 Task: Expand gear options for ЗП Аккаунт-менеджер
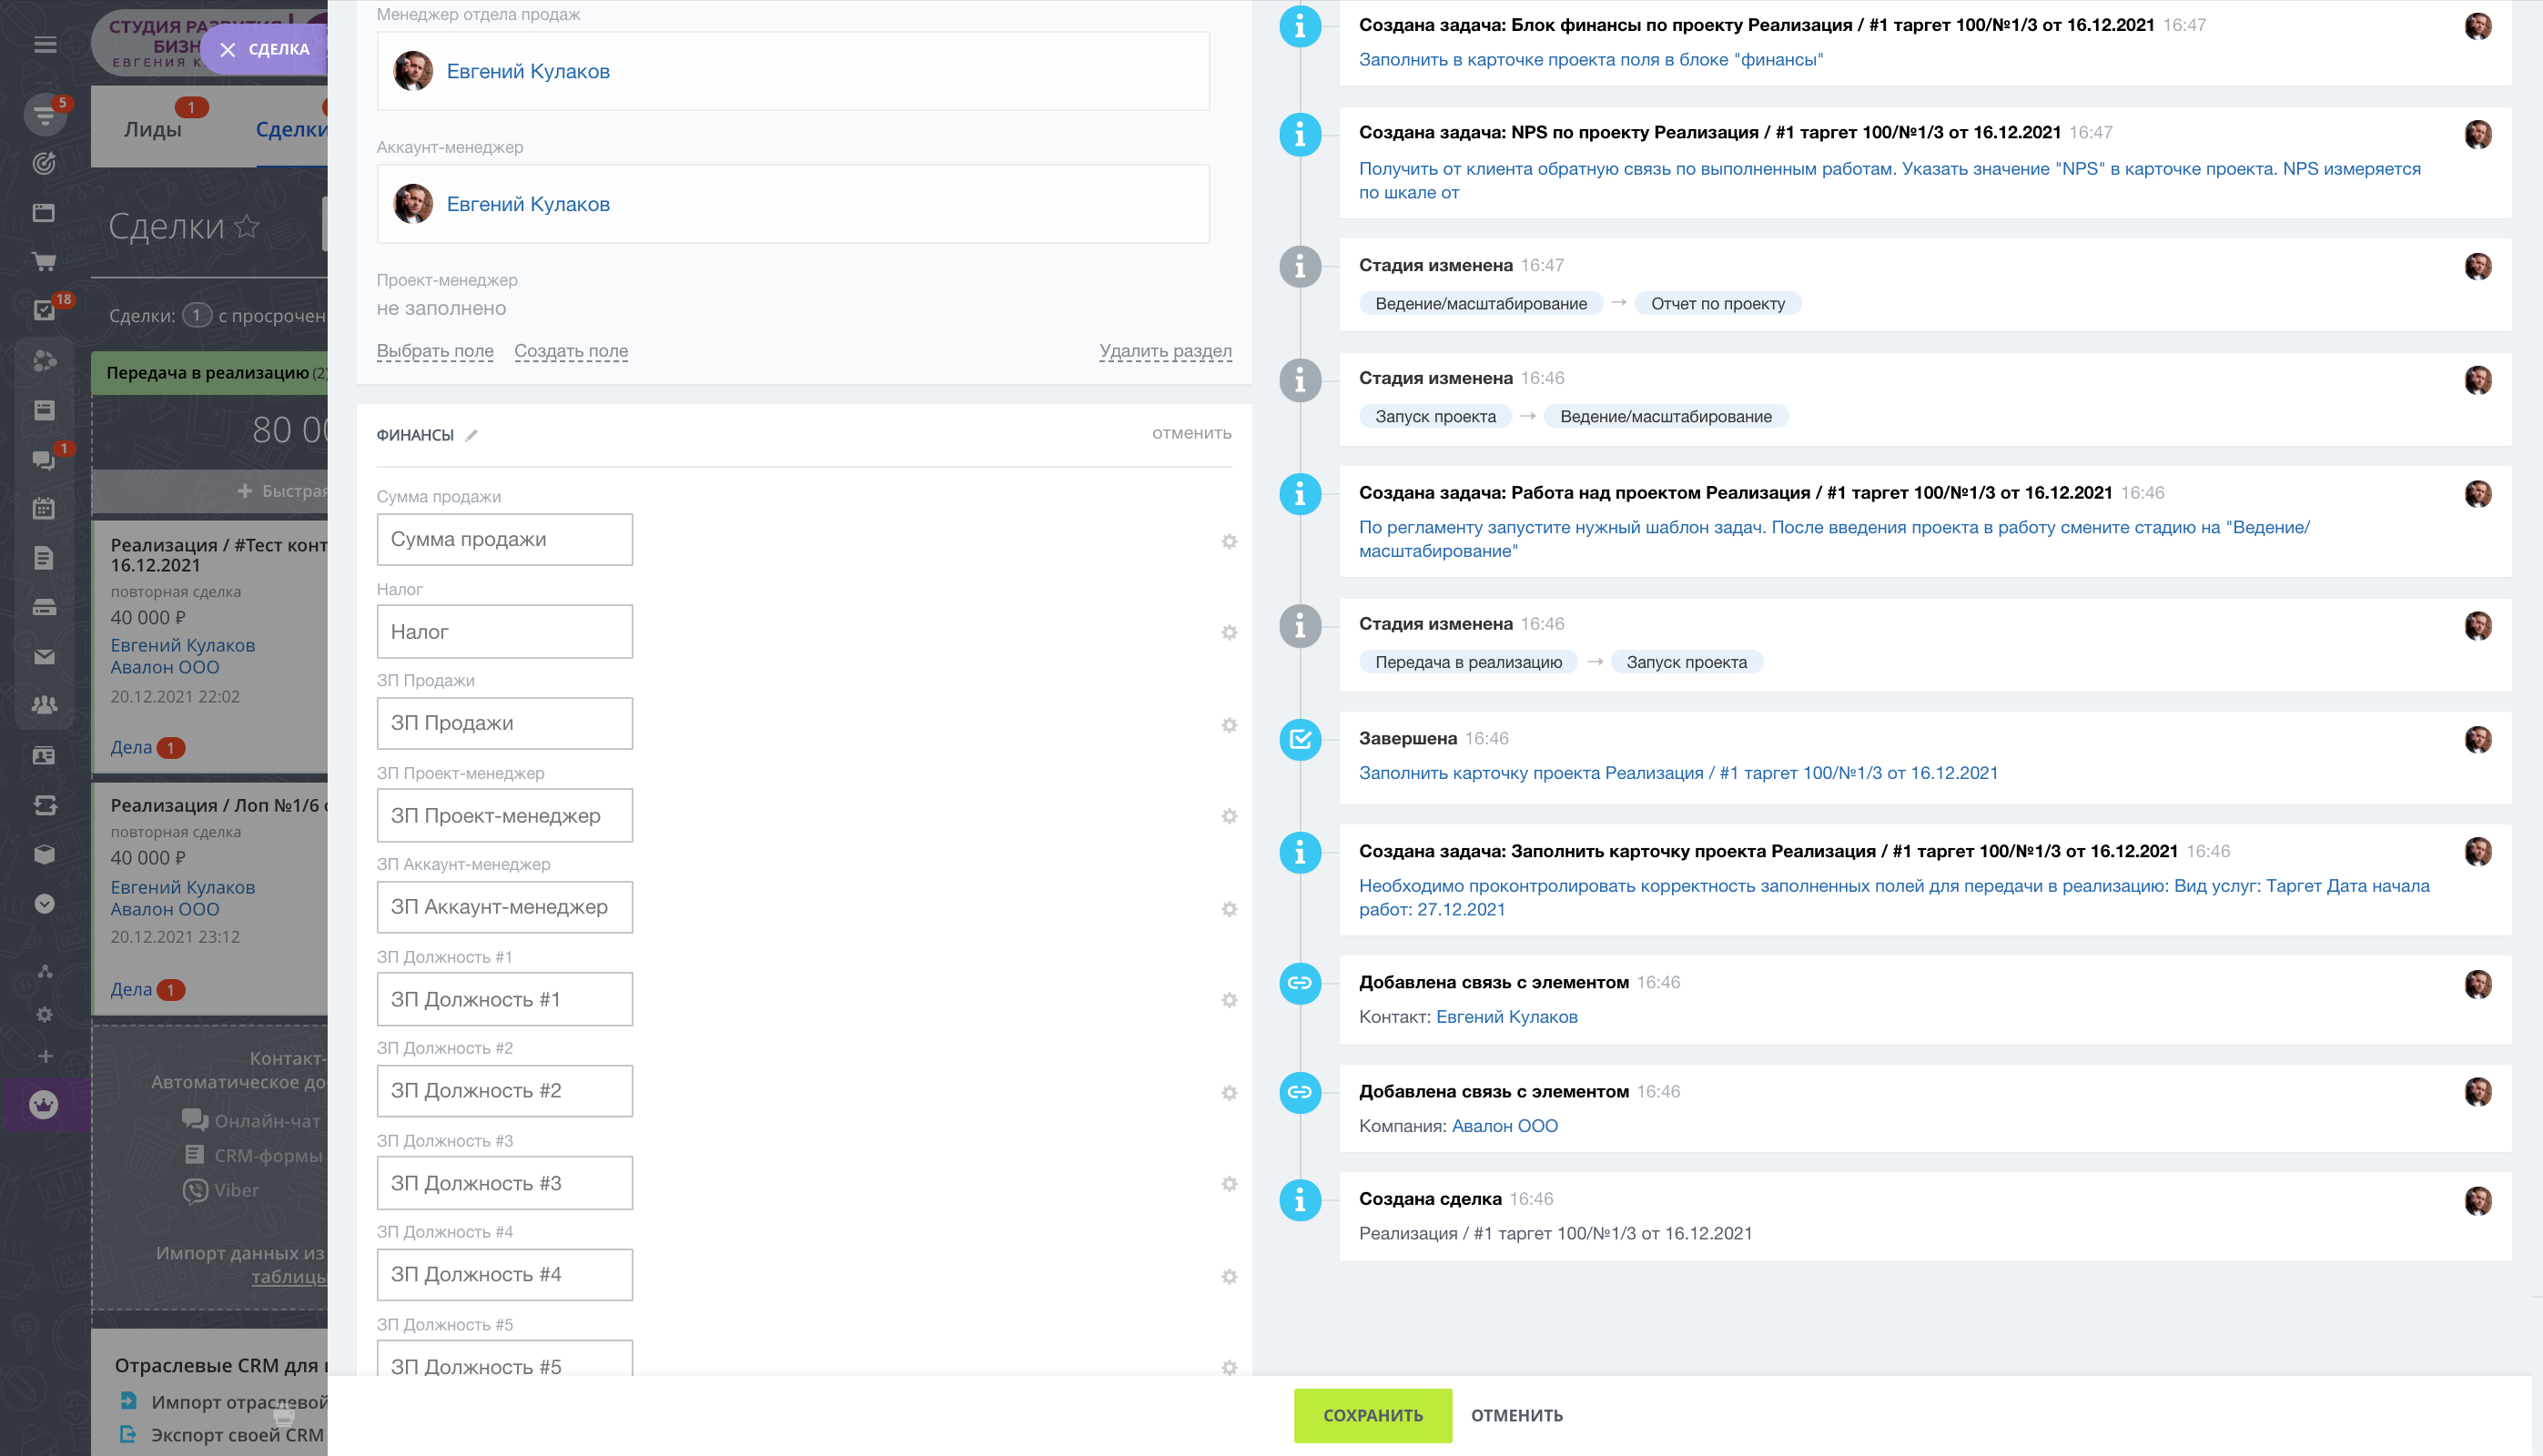(x=1229, y=909)
